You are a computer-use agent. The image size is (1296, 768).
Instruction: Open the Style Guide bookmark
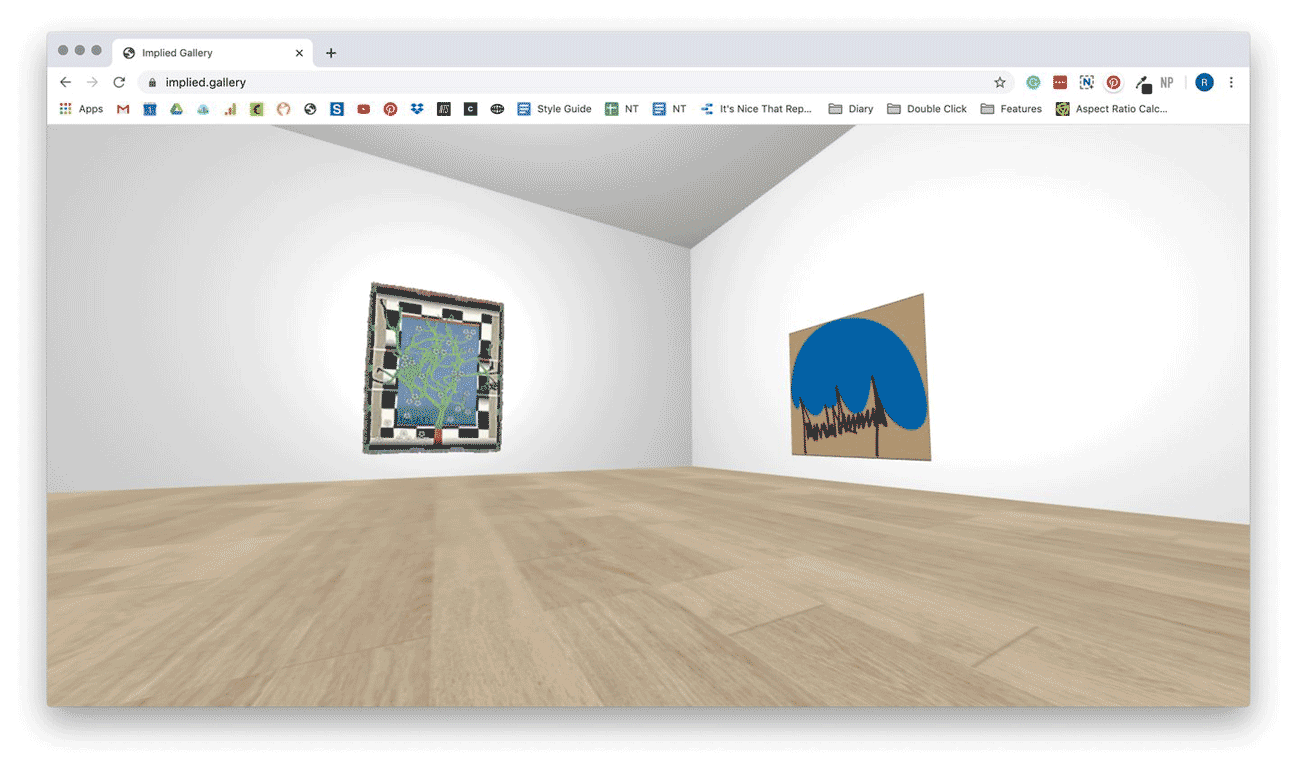coord(555,109)
